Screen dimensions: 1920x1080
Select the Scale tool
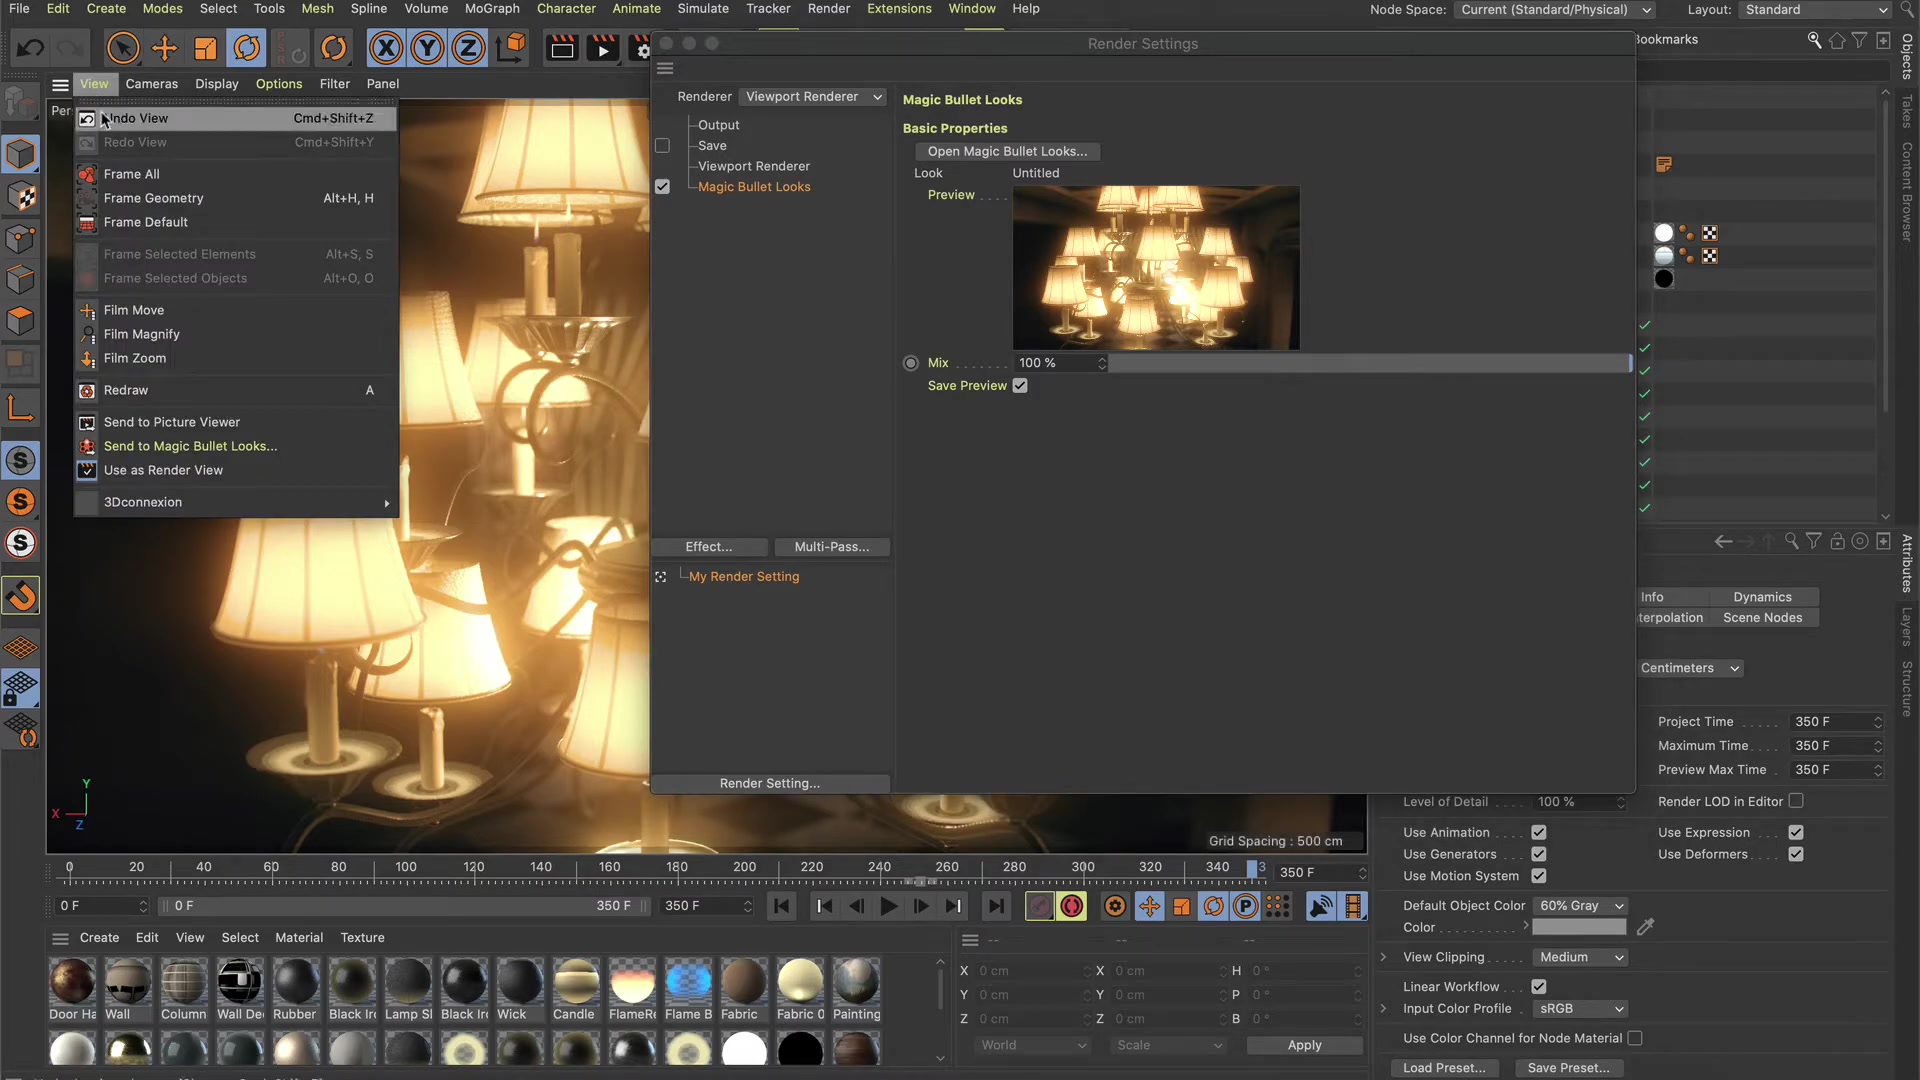click(205, 47)
